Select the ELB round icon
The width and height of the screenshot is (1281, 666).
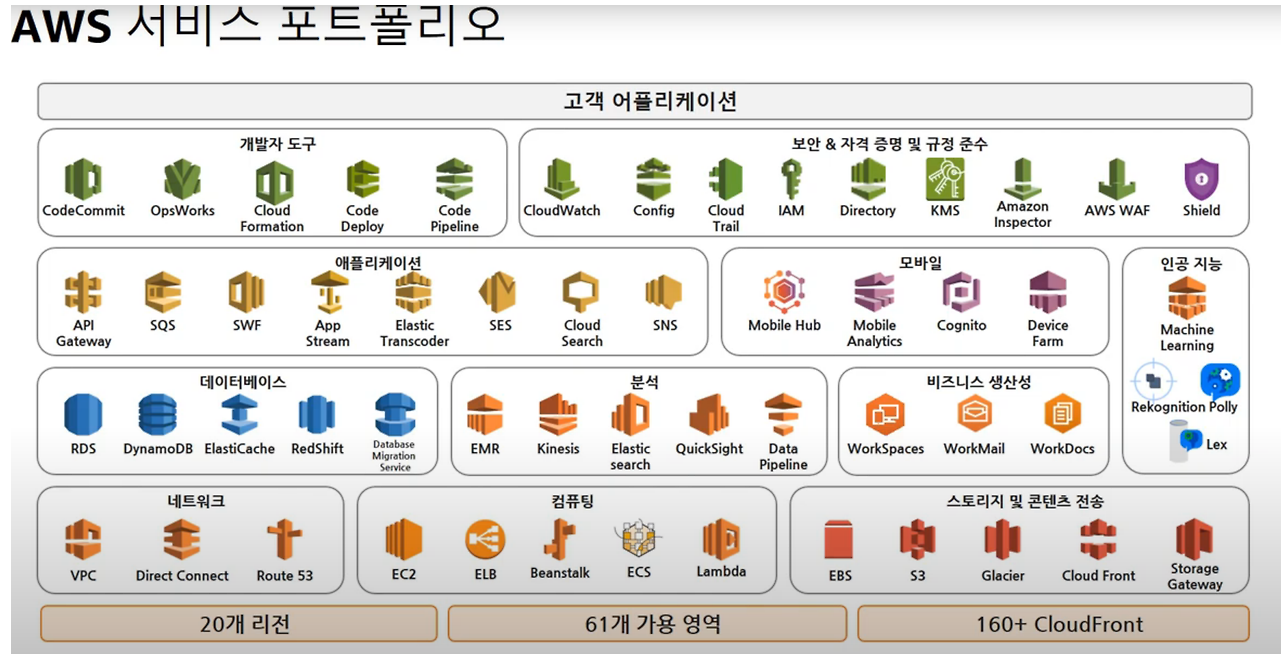coord(485,540)
